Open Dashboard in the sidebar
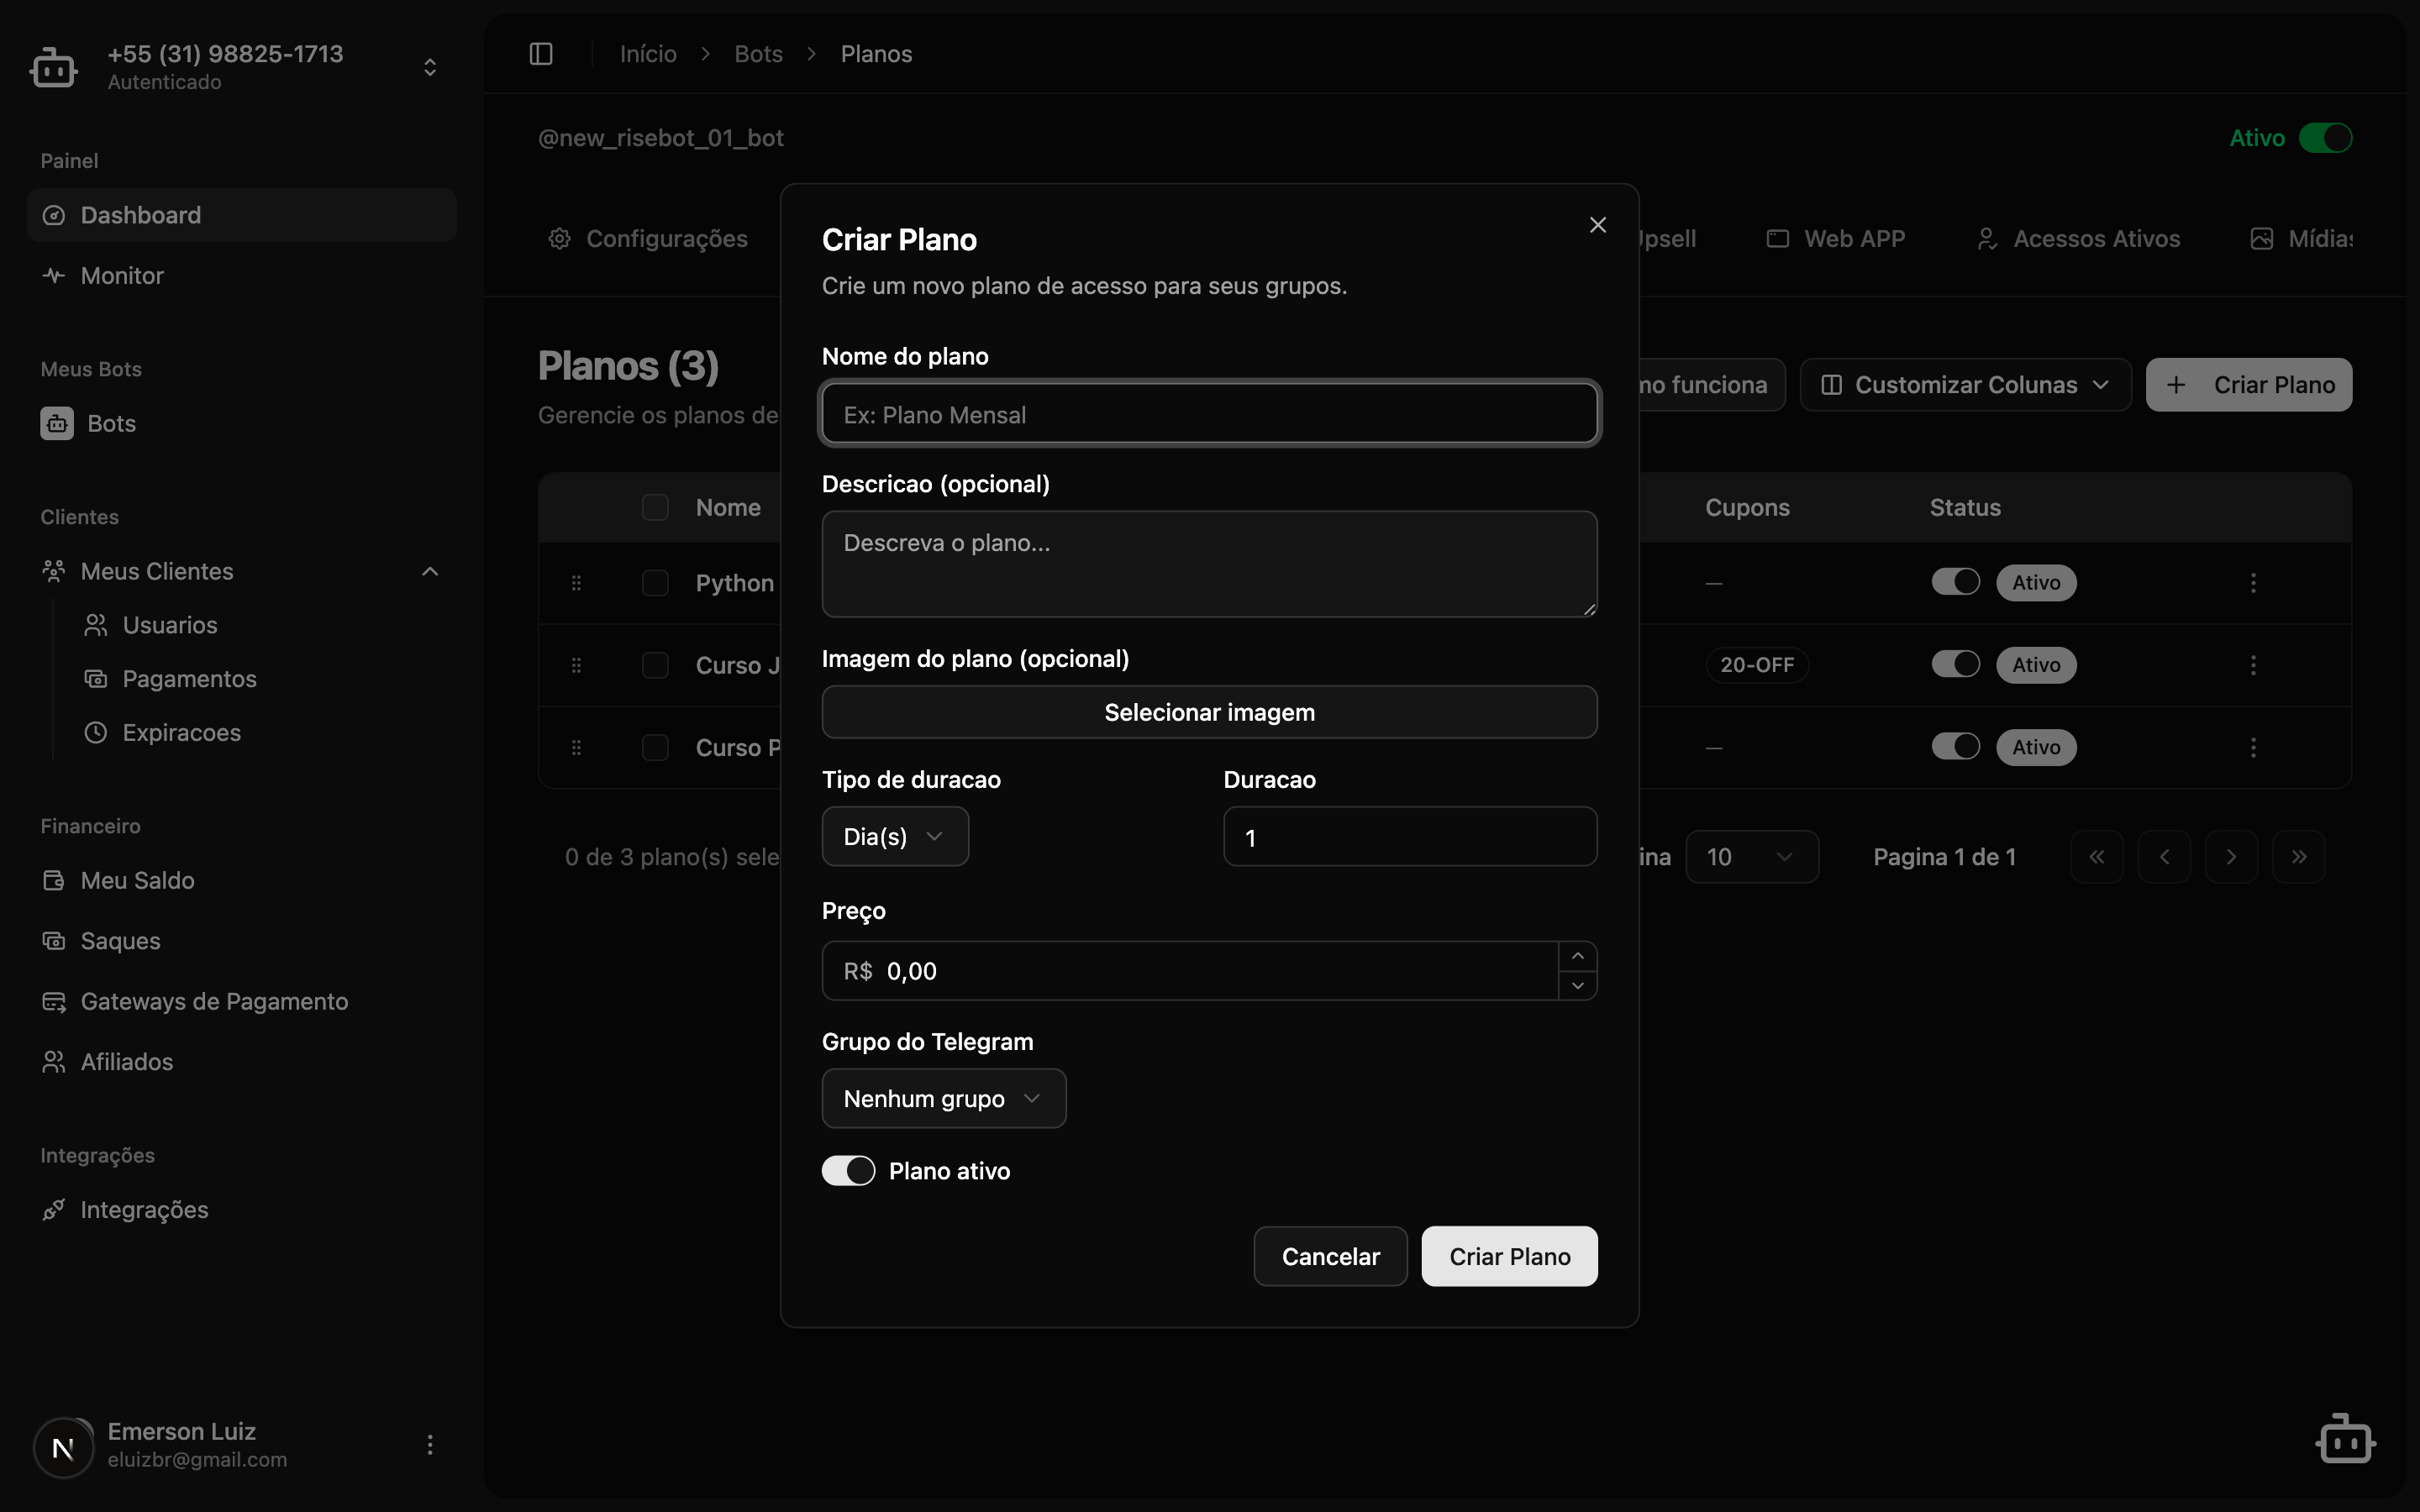Viewport: 2420px width, 1512px height. [242, 215]
